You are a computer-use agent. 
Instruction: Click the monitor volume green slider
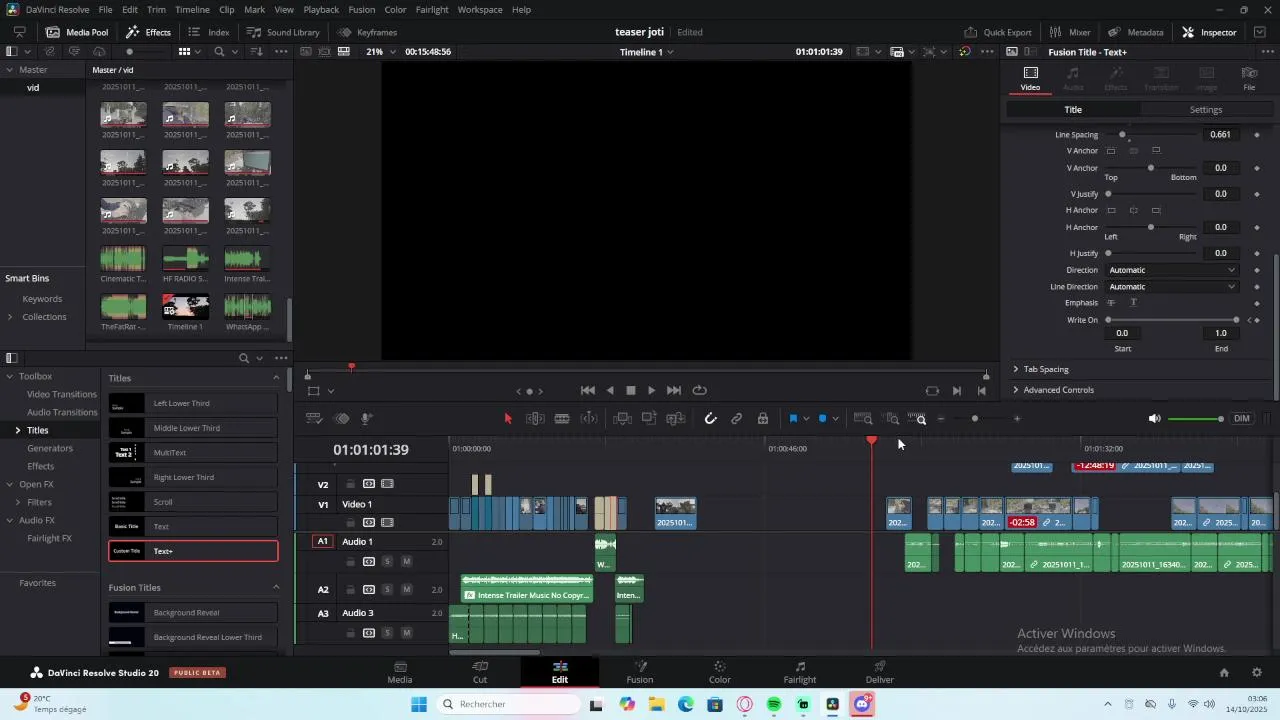tap(1196, 419)
